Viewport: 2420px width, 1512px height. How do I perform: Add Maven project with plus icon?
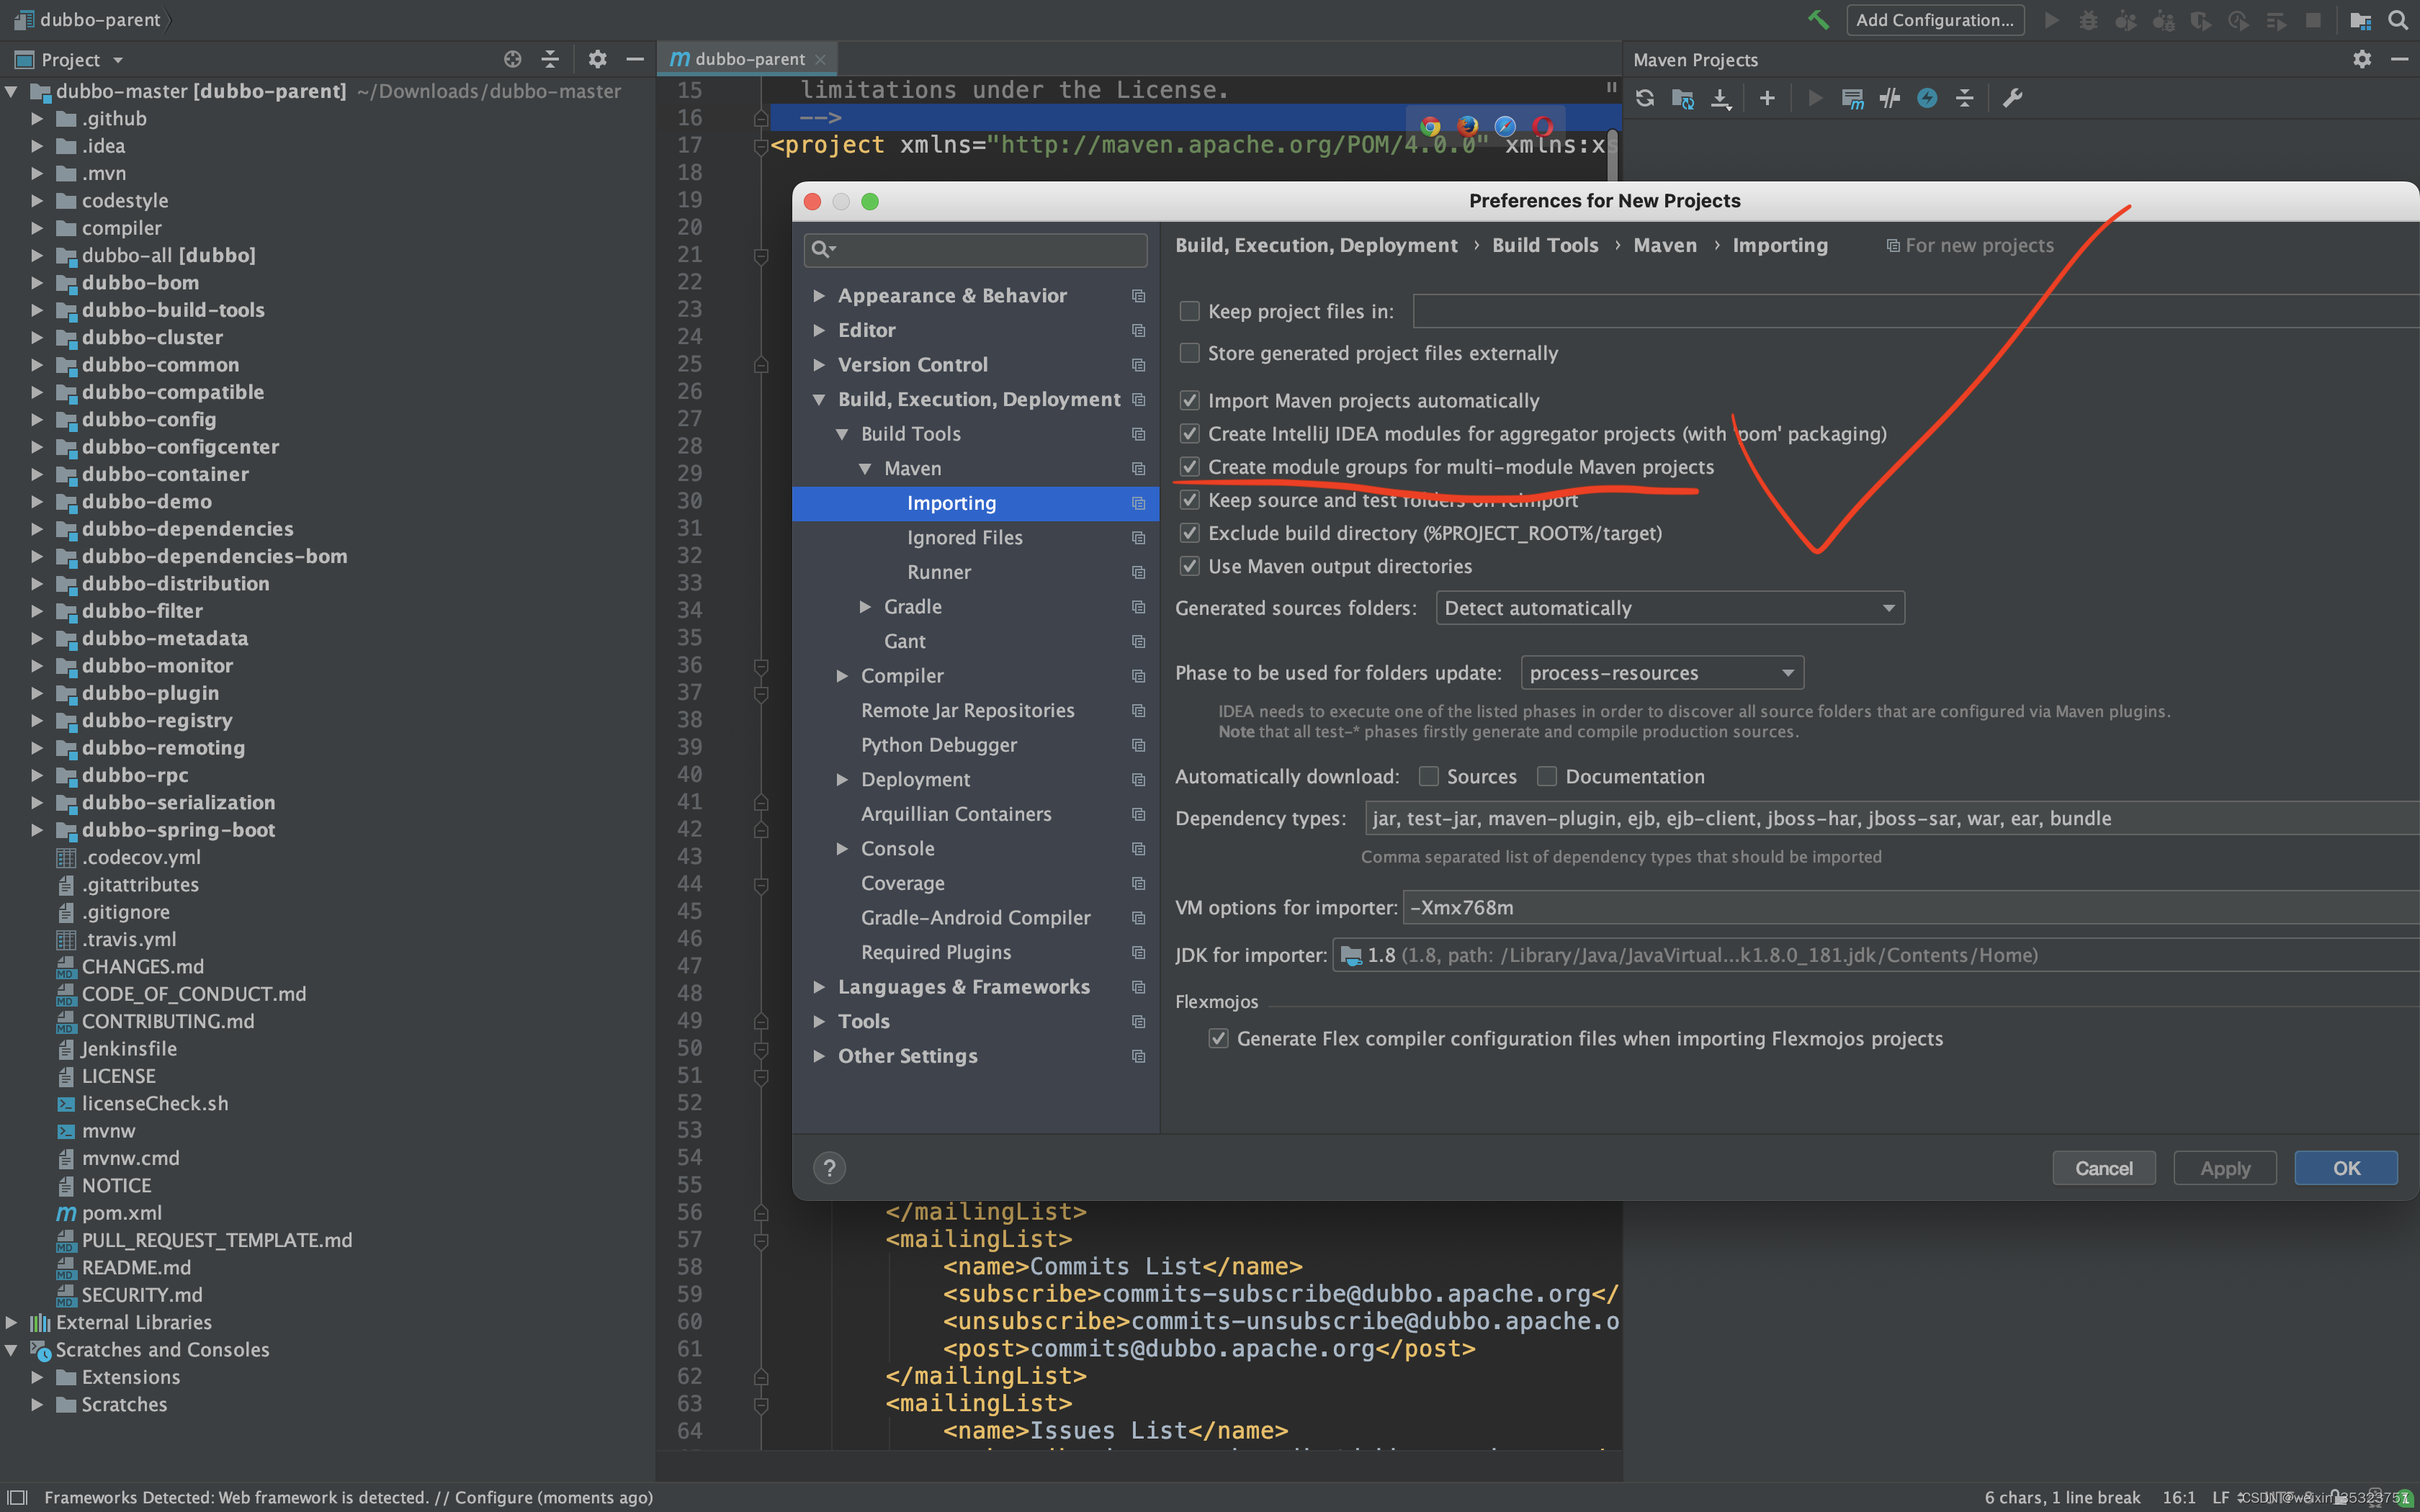point(1767,98)
